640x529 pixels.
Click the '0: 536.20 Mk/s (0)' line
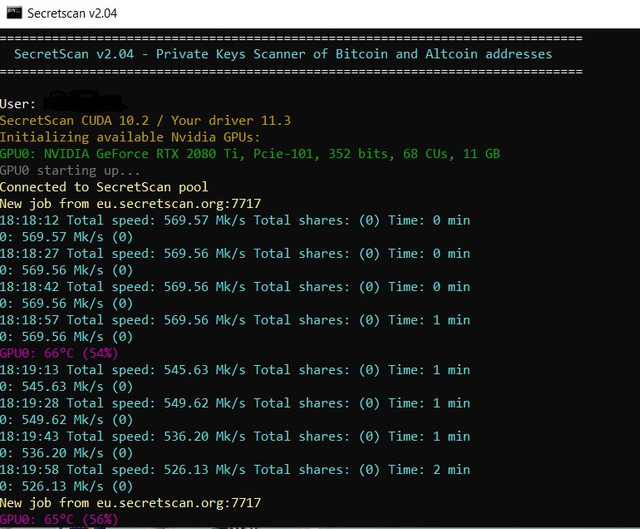(67, 453)
